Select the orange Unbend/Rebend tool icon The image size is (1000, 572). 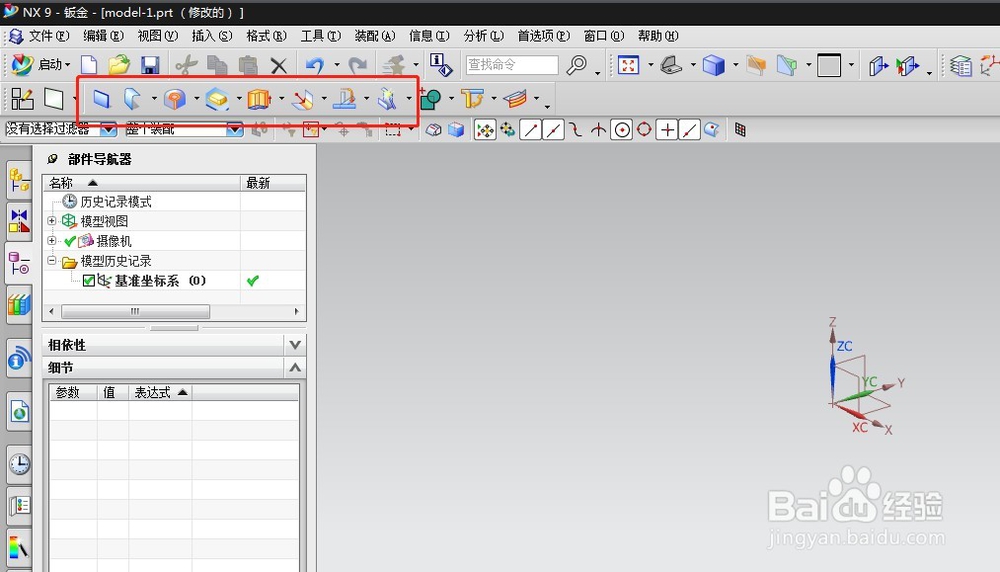[x=259, y=99]
